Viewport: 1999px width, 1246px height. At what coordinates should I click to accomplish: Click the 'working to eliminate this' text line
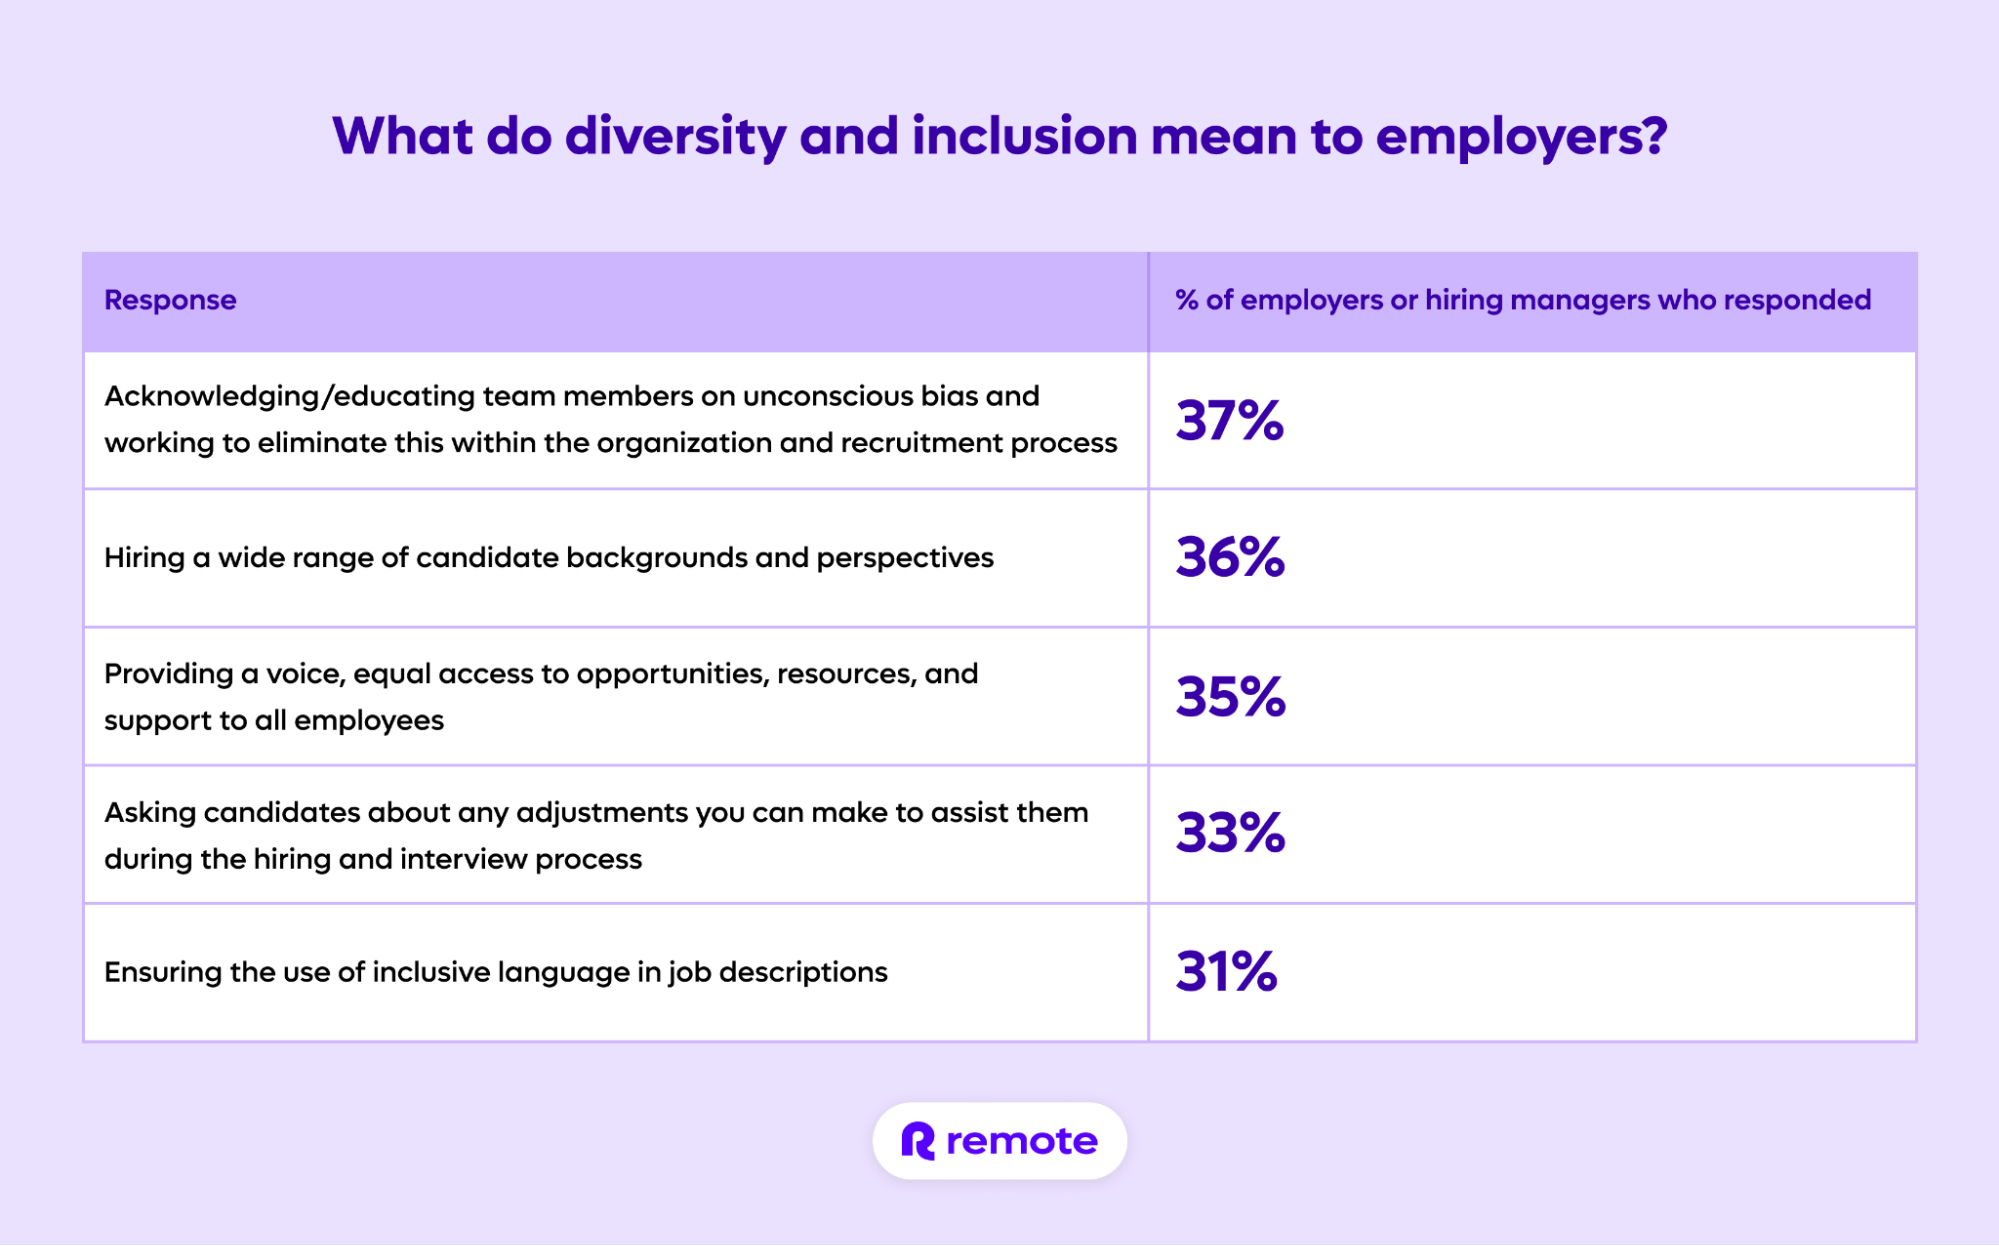[610, 443]
